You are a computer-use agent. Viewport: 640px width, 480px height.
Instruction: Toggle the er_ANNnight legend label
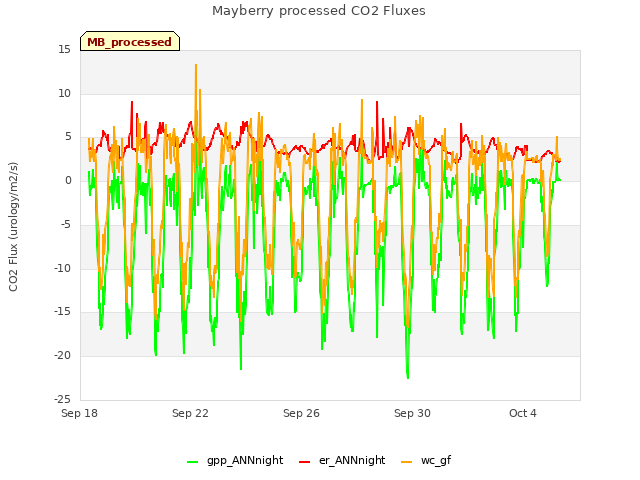tap(352, 460)
